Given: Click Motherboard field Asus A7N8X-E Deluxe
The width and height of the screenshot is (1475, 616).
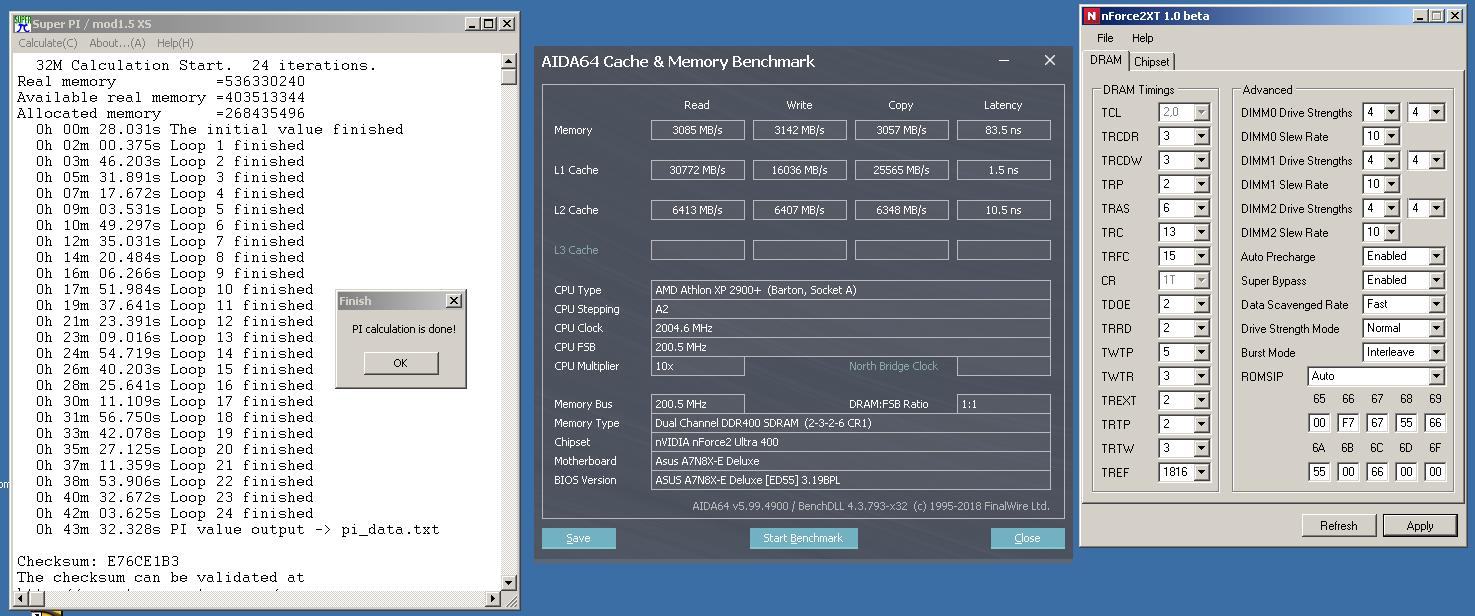Looking at the screenshot, I should click(x=850, y=461).
